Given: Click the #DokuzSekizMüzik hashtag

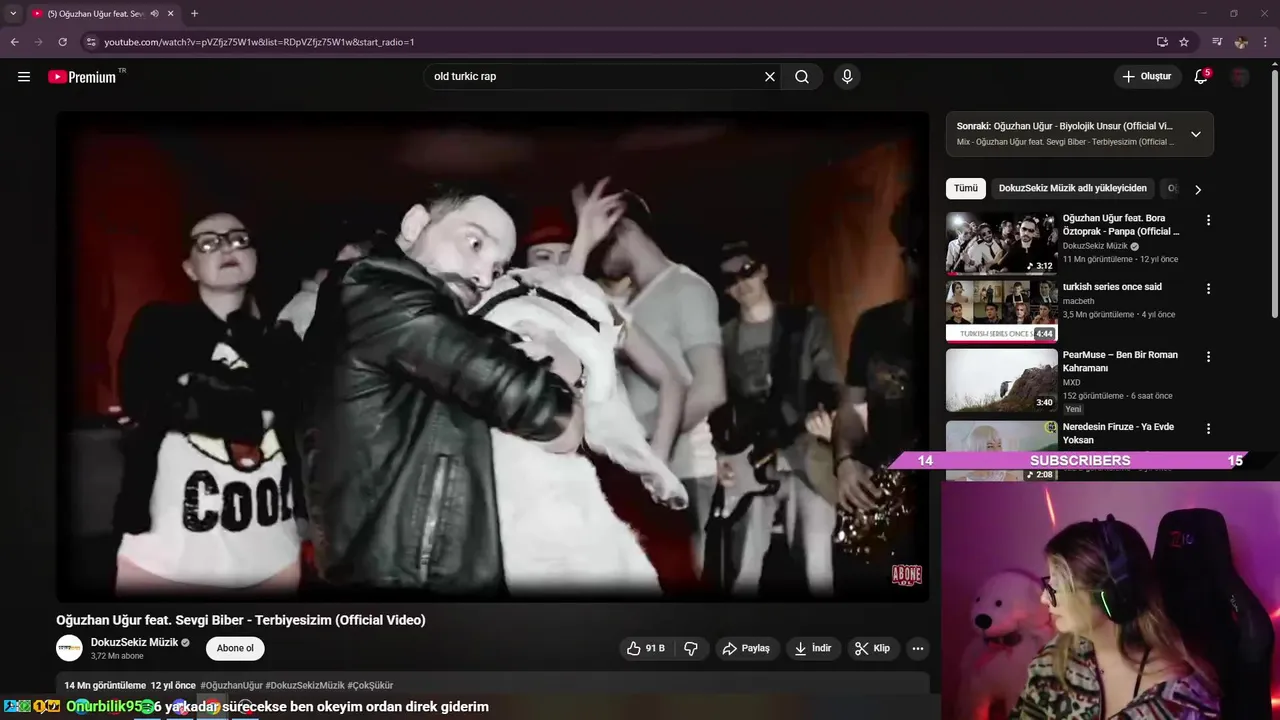Looking at the screenshot, I should tap(305, 685).
